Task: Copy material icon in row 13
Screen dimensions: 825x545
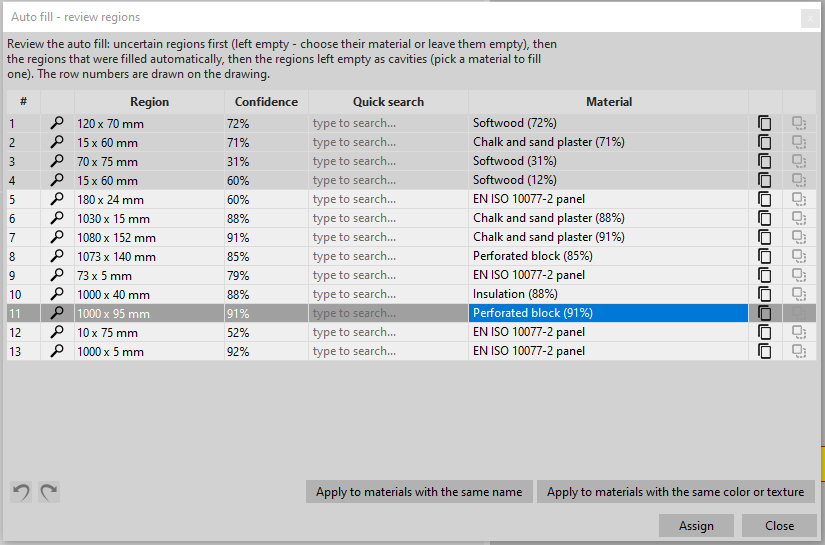Action: tap(764, 351)
